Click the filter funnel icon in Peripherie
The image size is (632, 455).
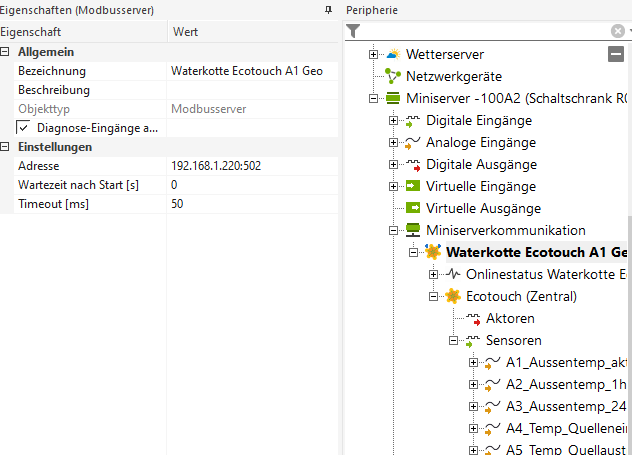point(353,31)
